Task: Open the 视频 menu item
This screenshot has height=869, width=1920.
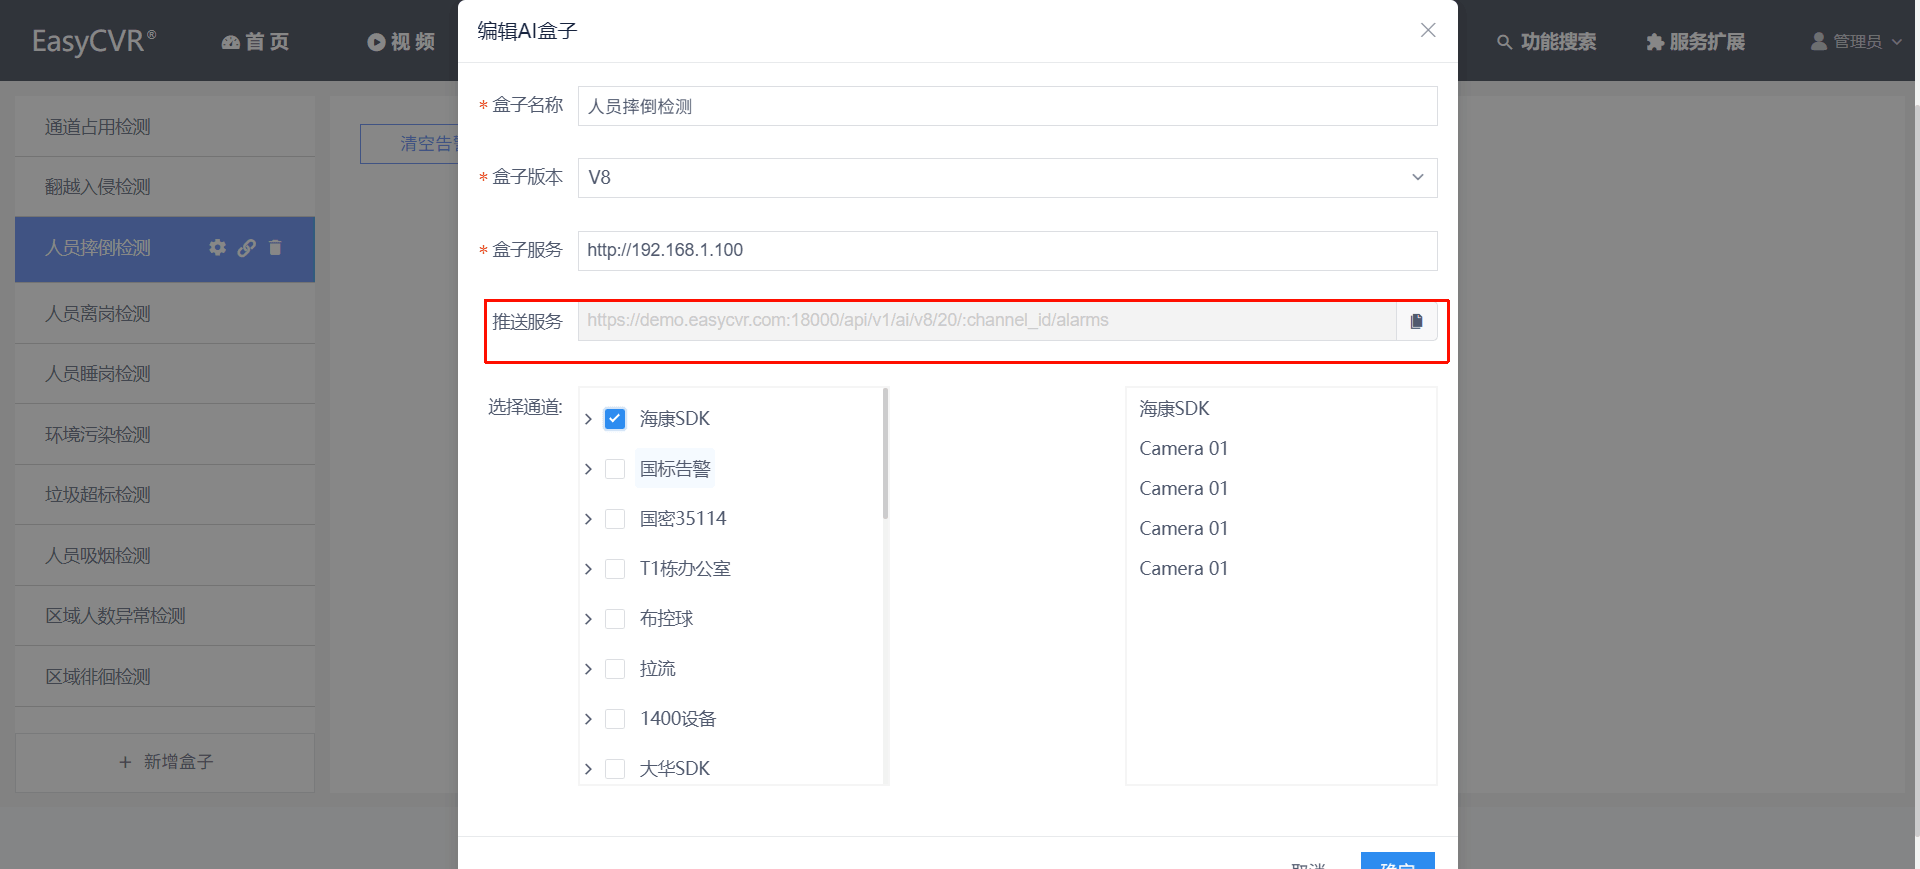Action: pyautogui.click(x=401, y=42)
